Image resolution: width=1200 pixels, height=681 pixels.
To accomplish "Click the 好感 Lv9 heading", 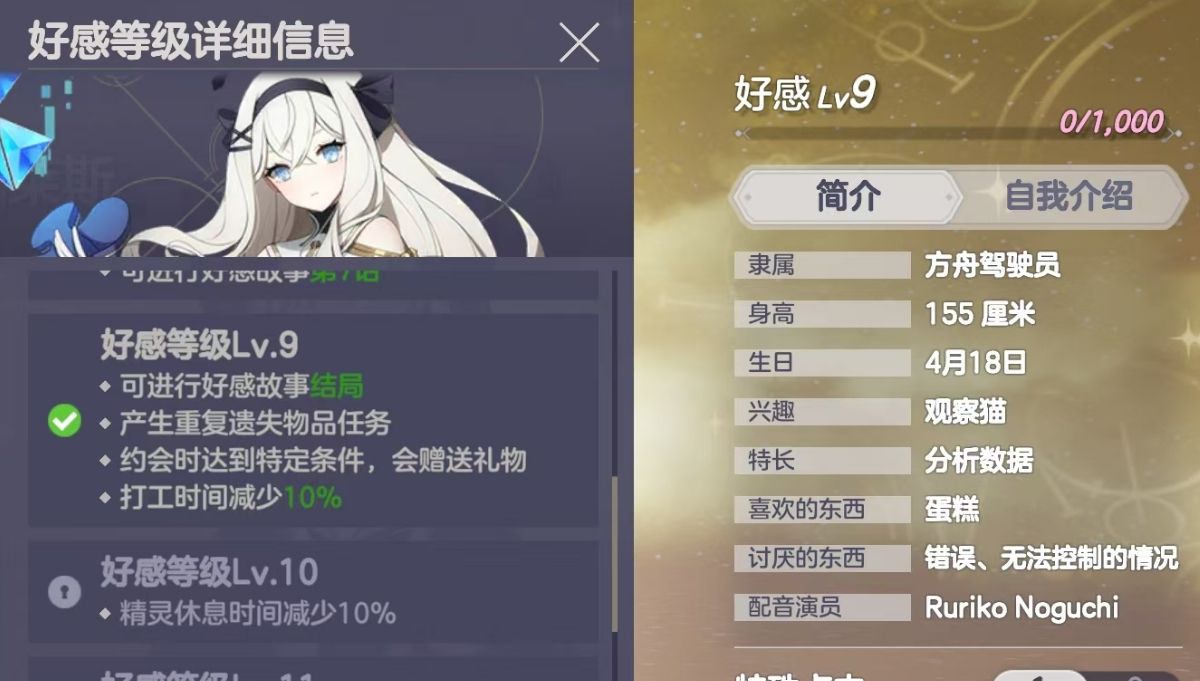I will click(x=805, y=93).
